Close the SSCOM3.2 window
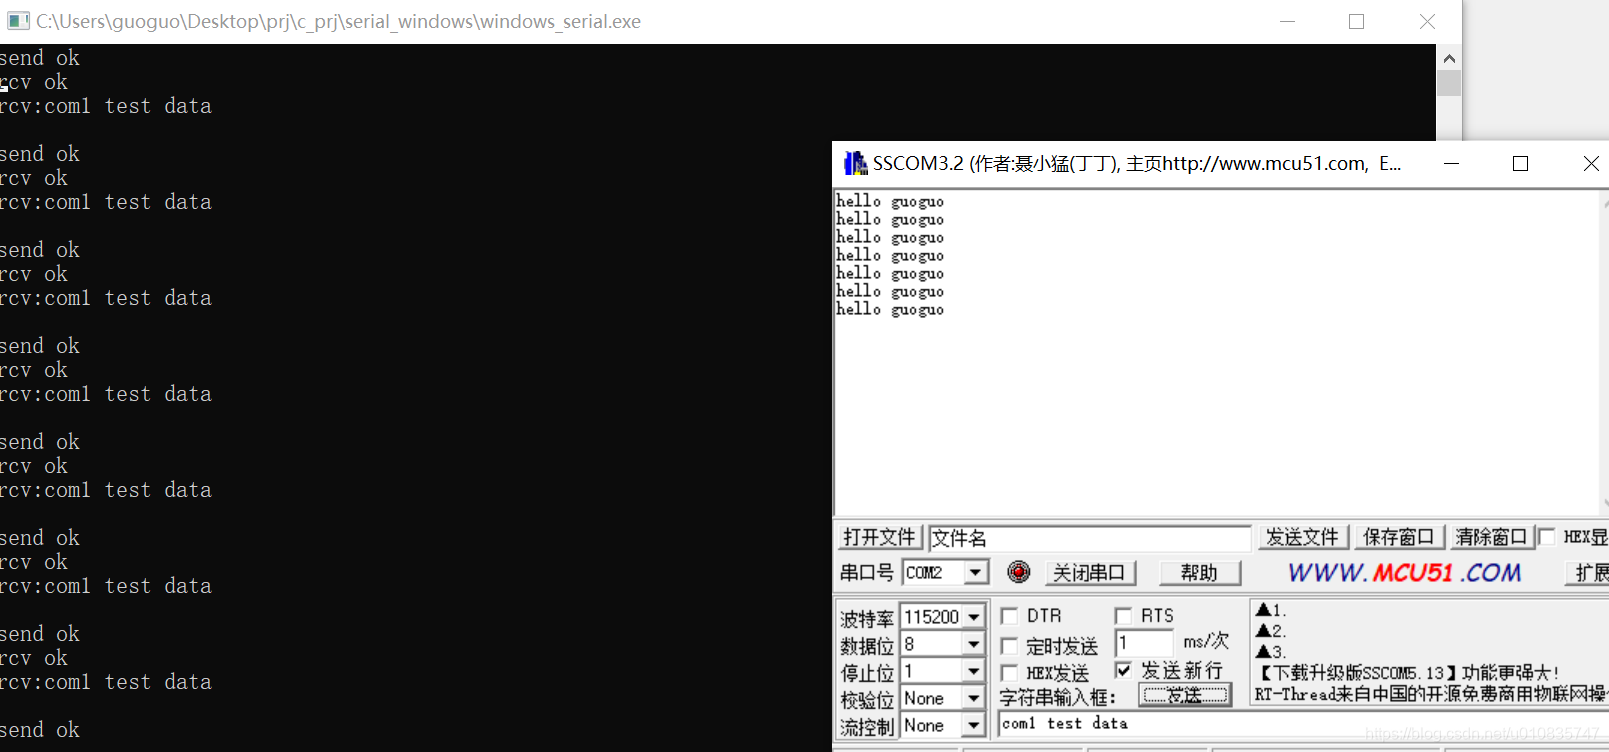This screenshot has width=1609, height=752. tap(1590, 163)
